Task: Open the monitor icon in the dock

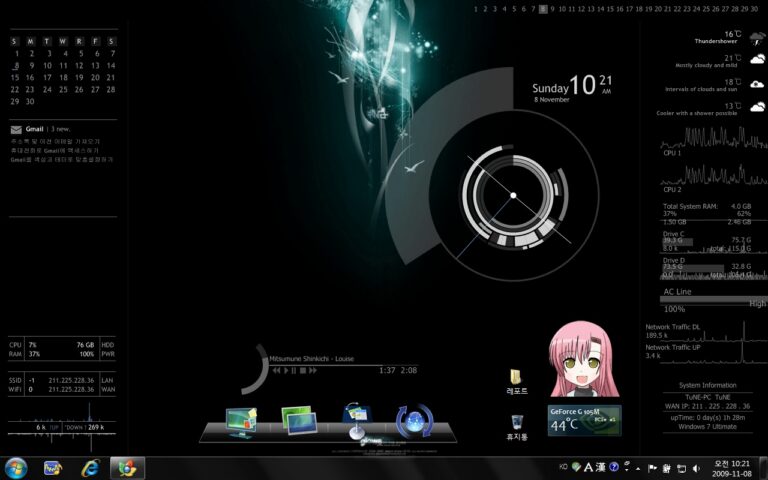Action: click(241, 422)
